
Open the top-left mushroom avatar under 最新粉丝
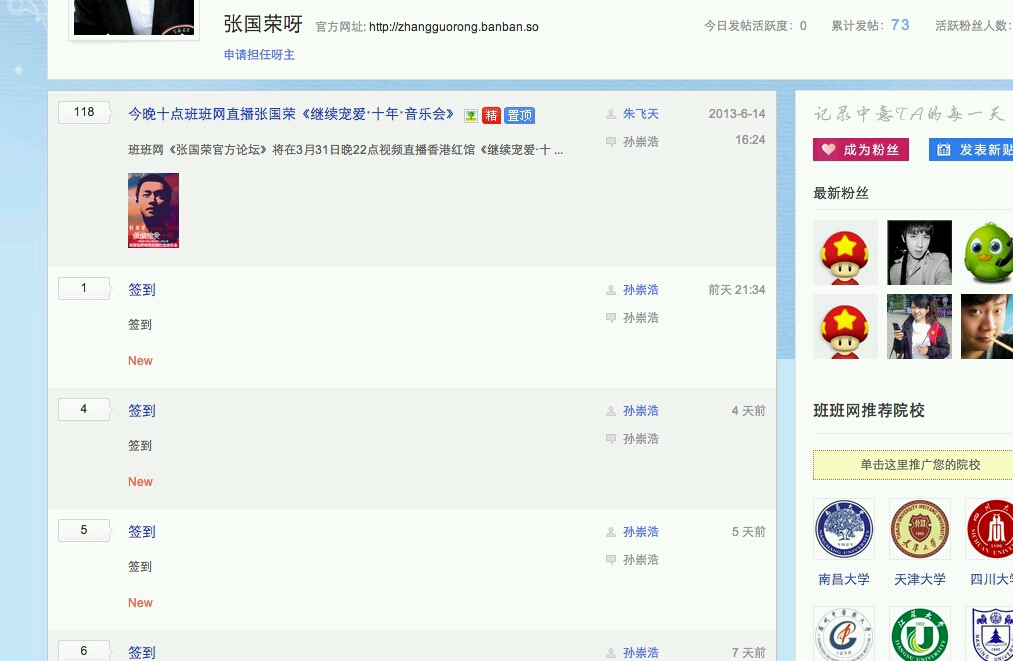point(845,253)
